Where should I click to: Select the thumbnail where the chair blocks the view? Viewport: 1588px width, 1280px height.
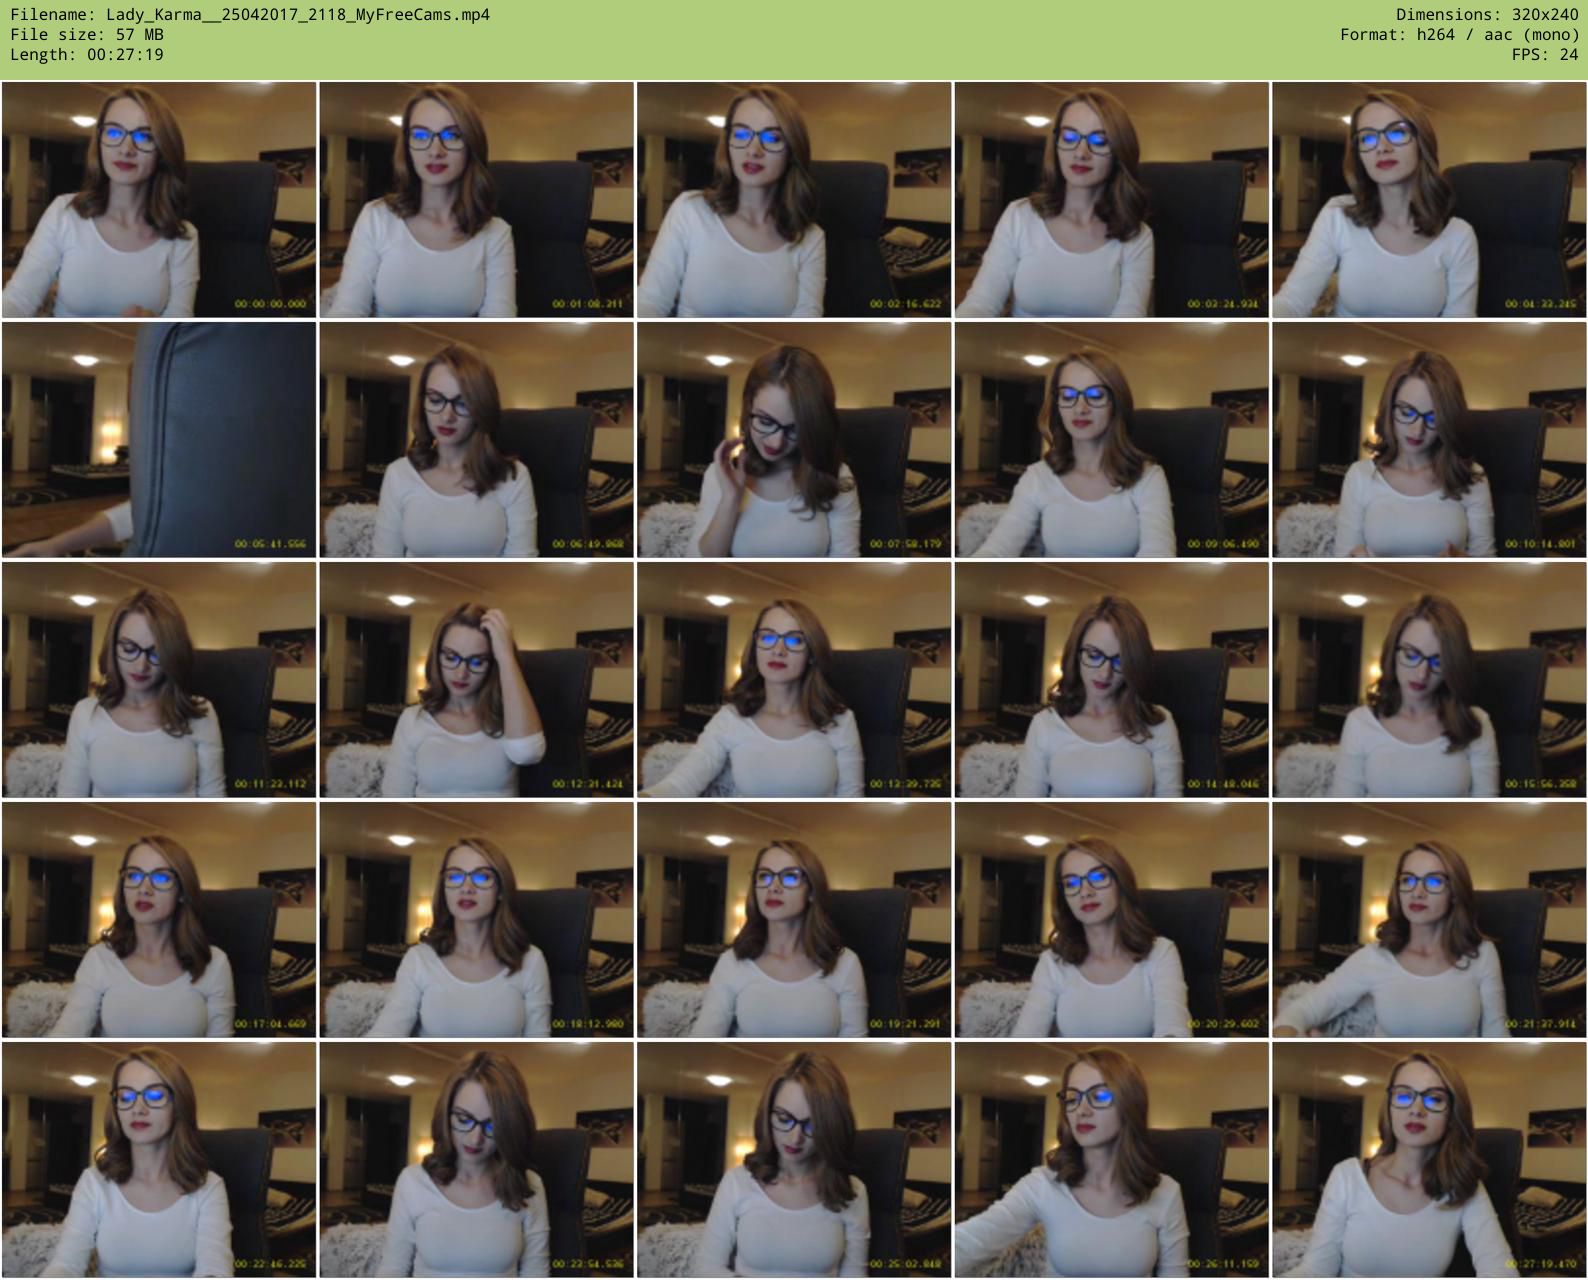[159, 439]
